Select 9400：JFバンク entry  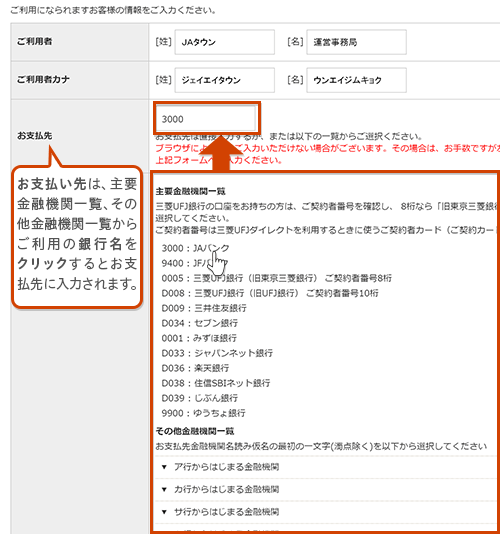pyautogui.click(x=194, y=263)
